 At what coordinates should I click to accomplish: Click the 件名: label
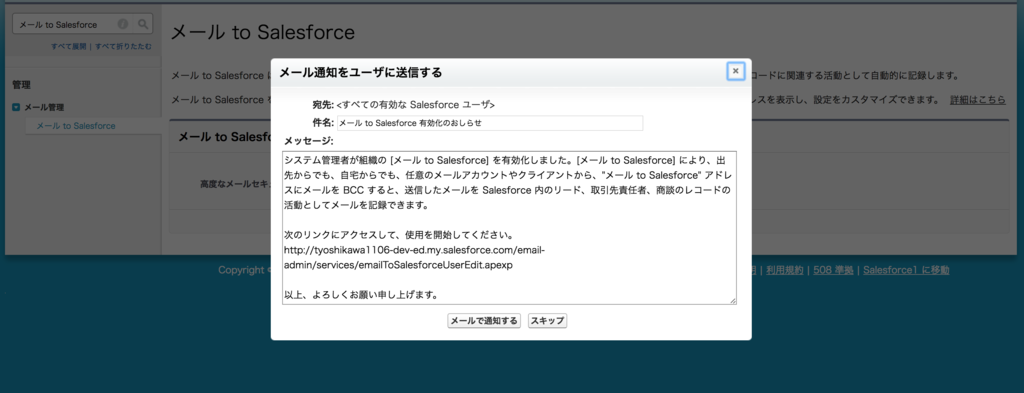tap(323, 122)
